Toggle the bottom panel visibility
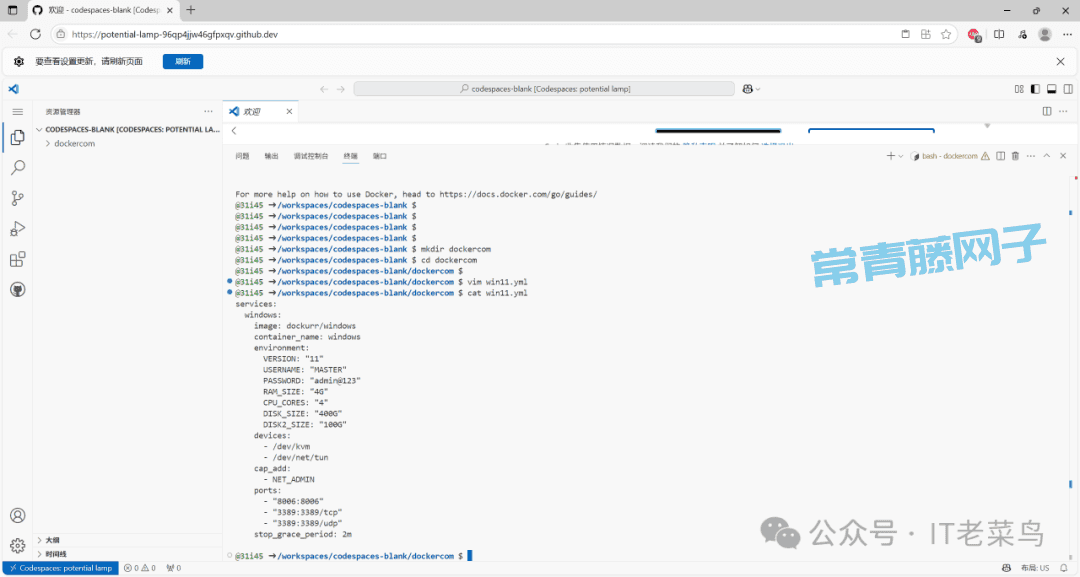The image size is (1080, 577). click(1052, 89)
